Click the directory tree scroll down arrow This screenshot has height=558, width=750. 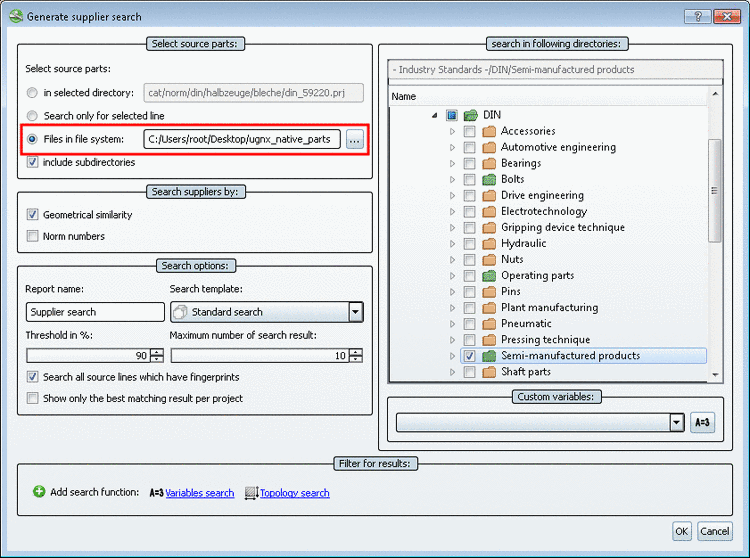715,375
